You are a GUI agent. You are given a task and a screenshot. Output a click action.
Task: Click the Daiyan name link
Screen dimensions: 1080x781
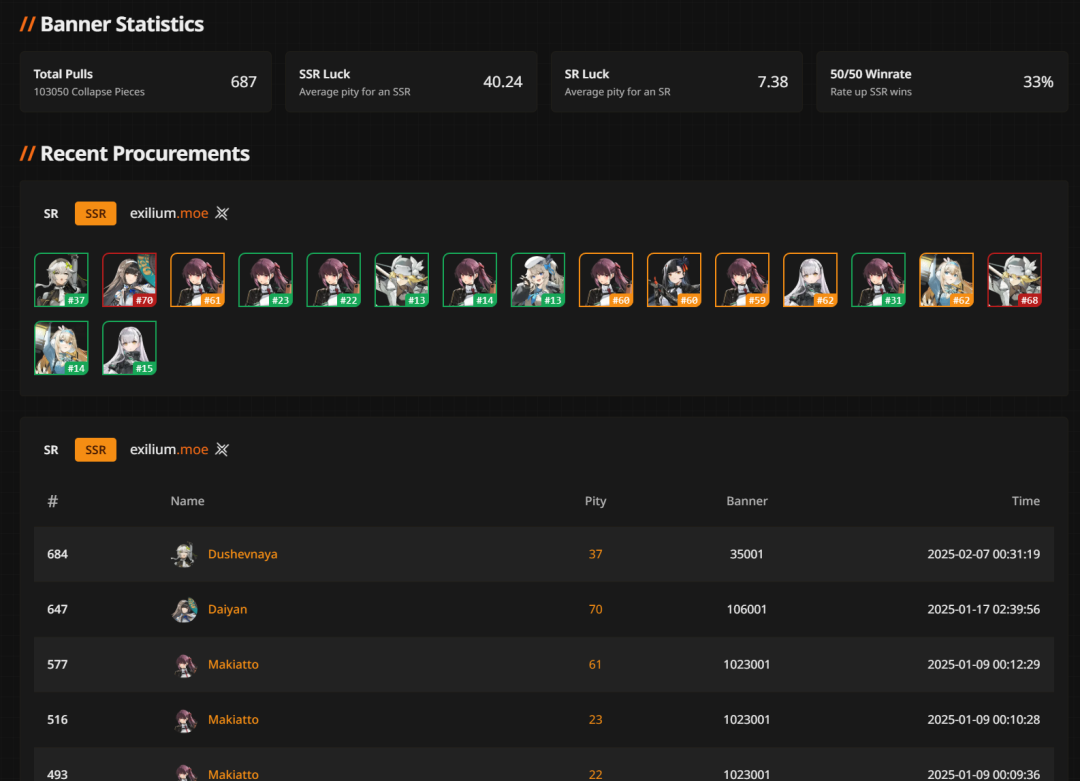tap(227, 610)
